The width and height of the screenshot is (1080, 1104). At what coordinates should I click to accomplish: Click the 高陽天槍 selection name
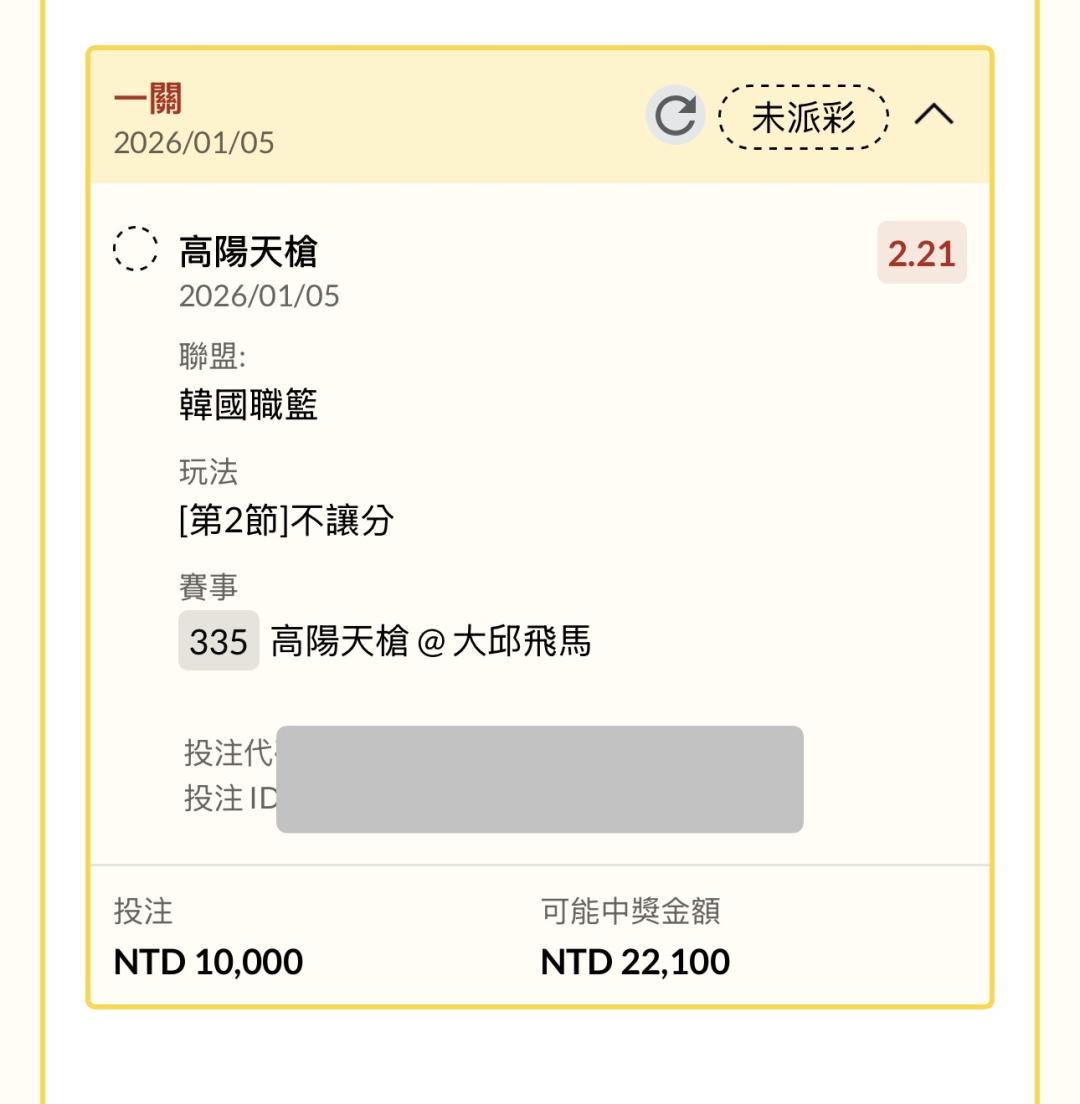coord(248,252)
